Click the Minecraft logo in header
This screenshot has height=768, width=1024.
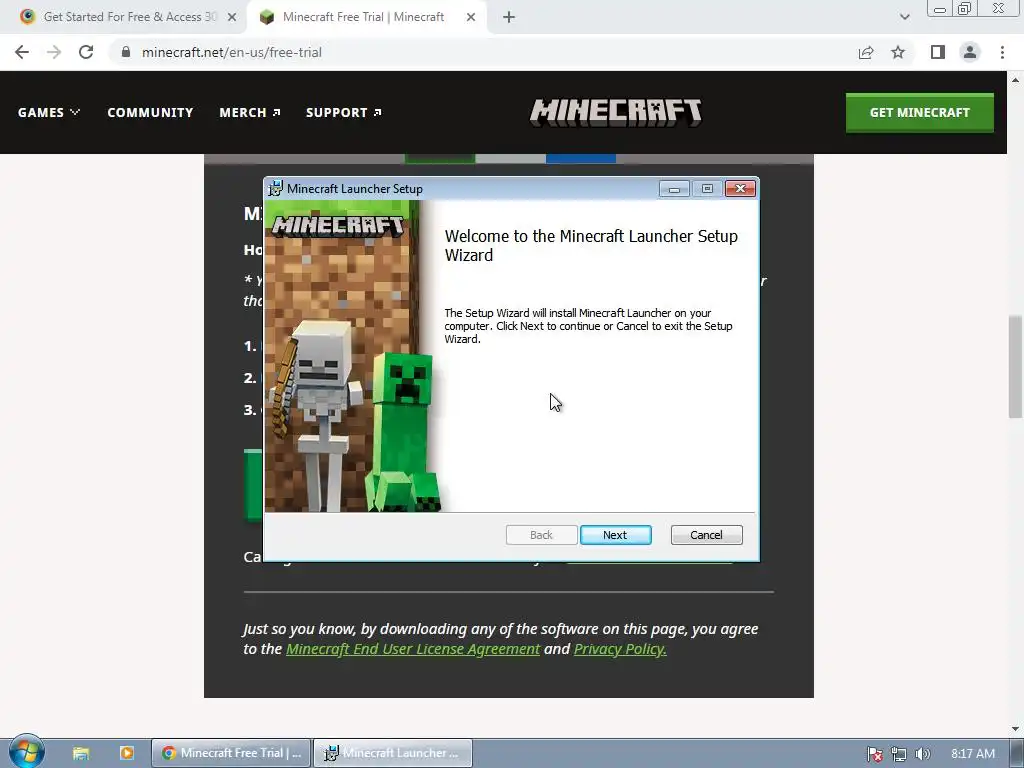coord(615,112)
